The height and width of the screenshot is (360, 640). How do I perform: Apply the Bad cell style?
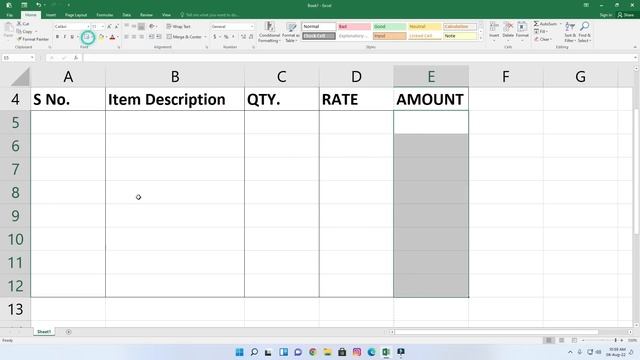point(354,27)
